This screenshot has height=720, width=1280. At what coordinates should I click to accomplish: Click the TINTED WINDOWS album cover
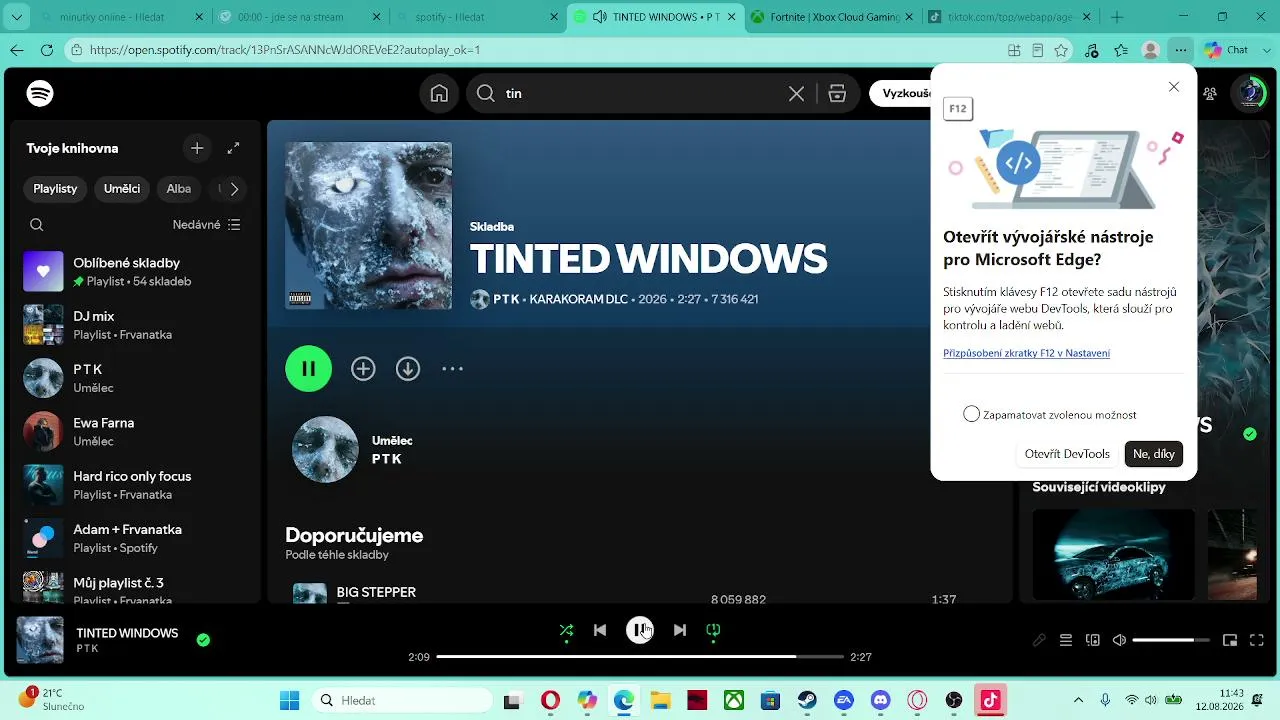pos(368,225)
